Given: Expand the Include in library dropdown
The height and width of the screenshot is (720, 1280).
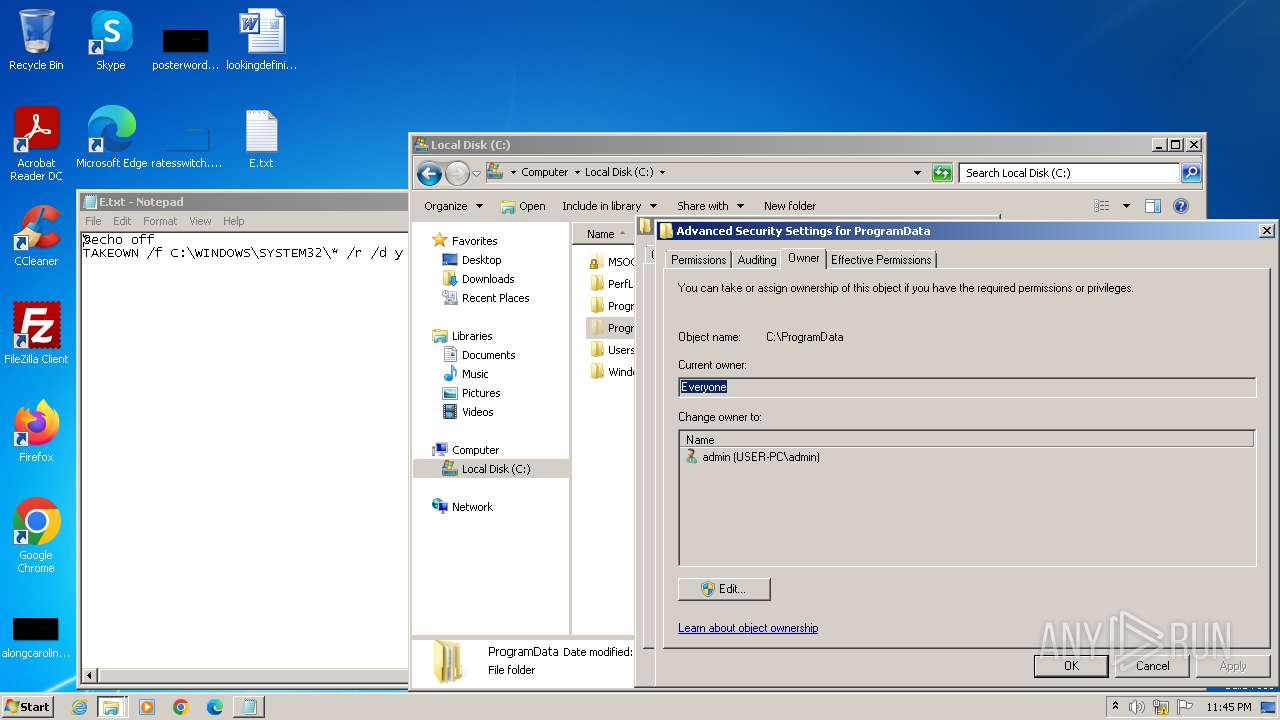Looking at the screenshot, I should coord(609,206).
